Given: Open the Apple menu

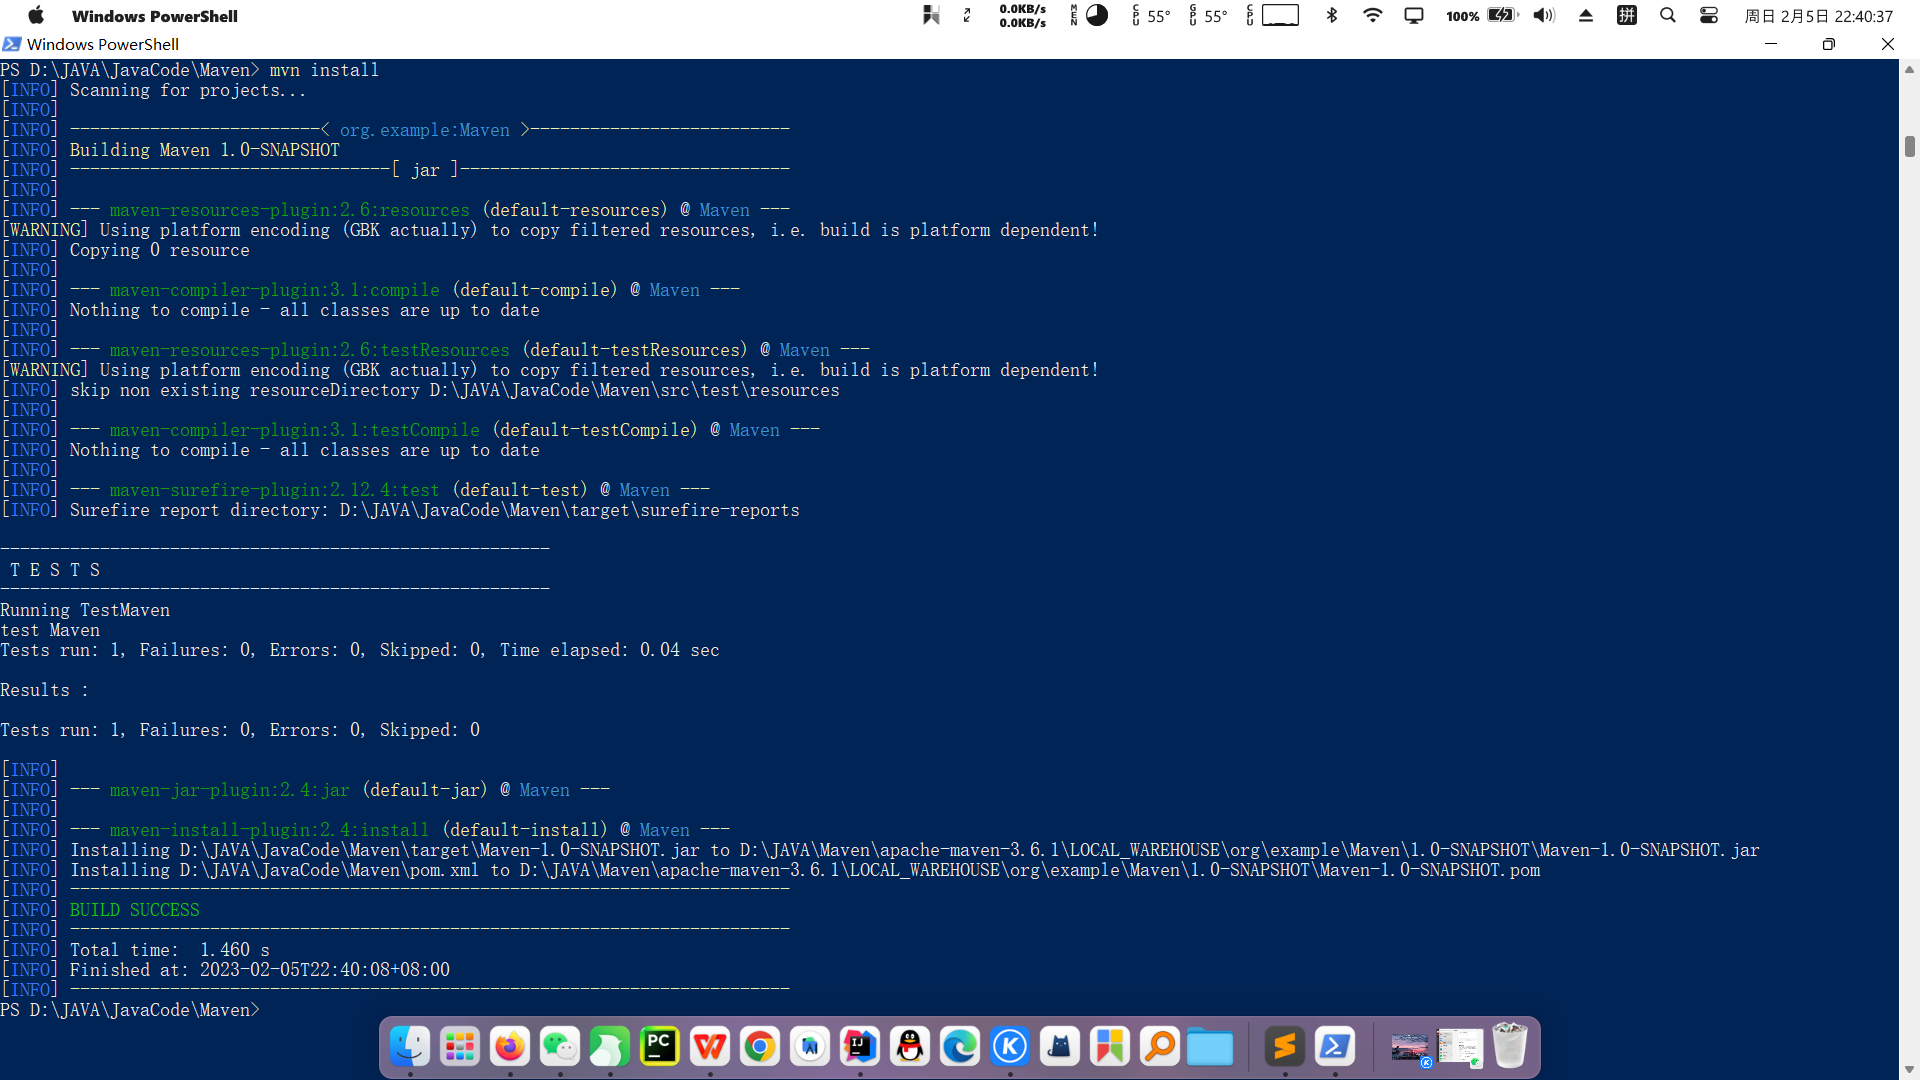Looking at the screenshot, I should 36,15.
